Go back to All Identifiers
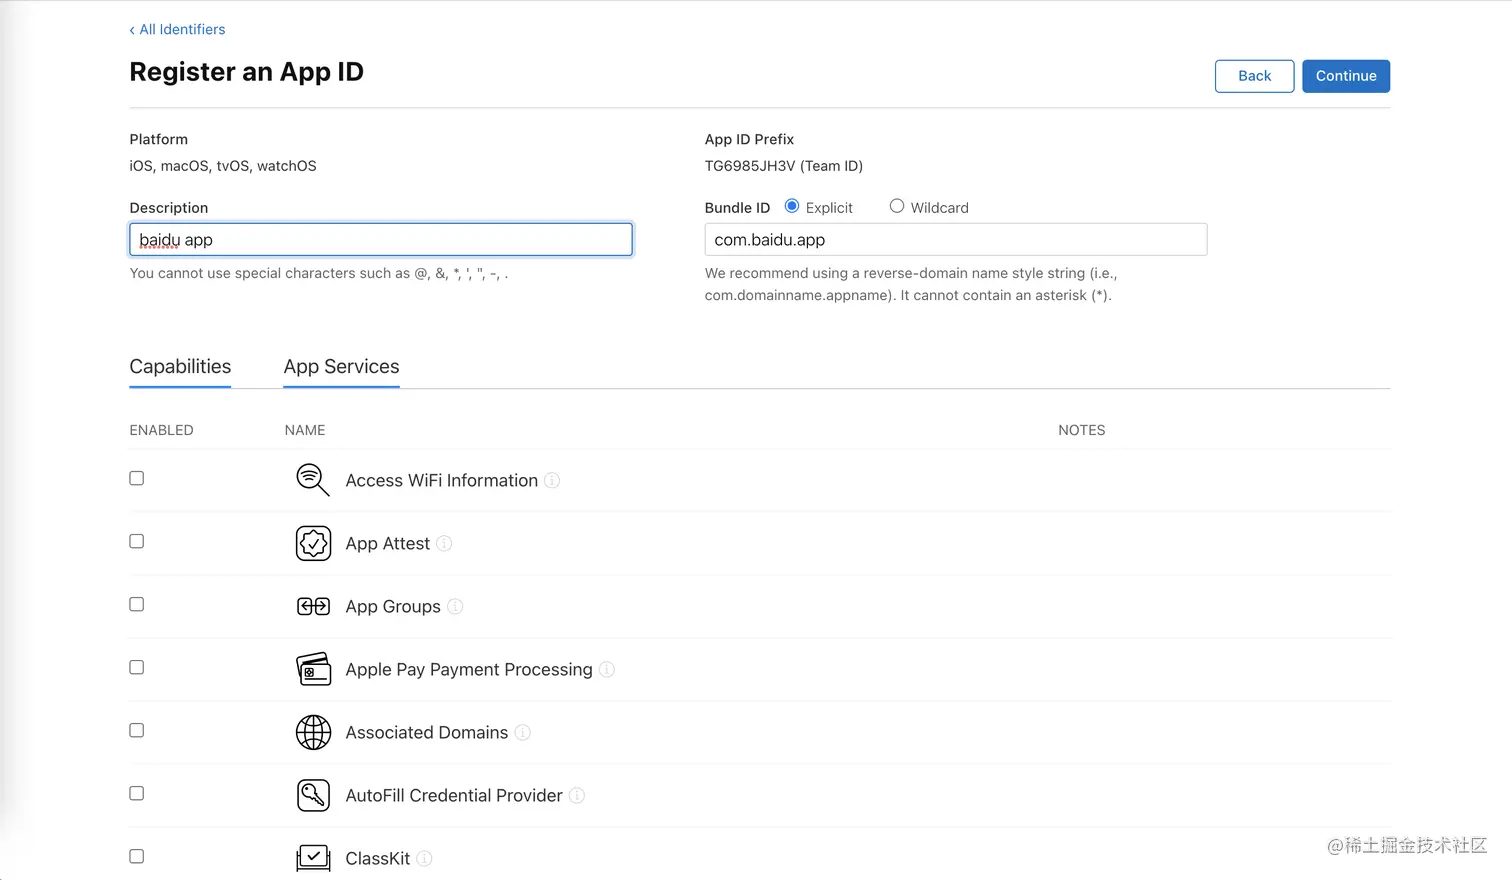 [x=177, y=30]
